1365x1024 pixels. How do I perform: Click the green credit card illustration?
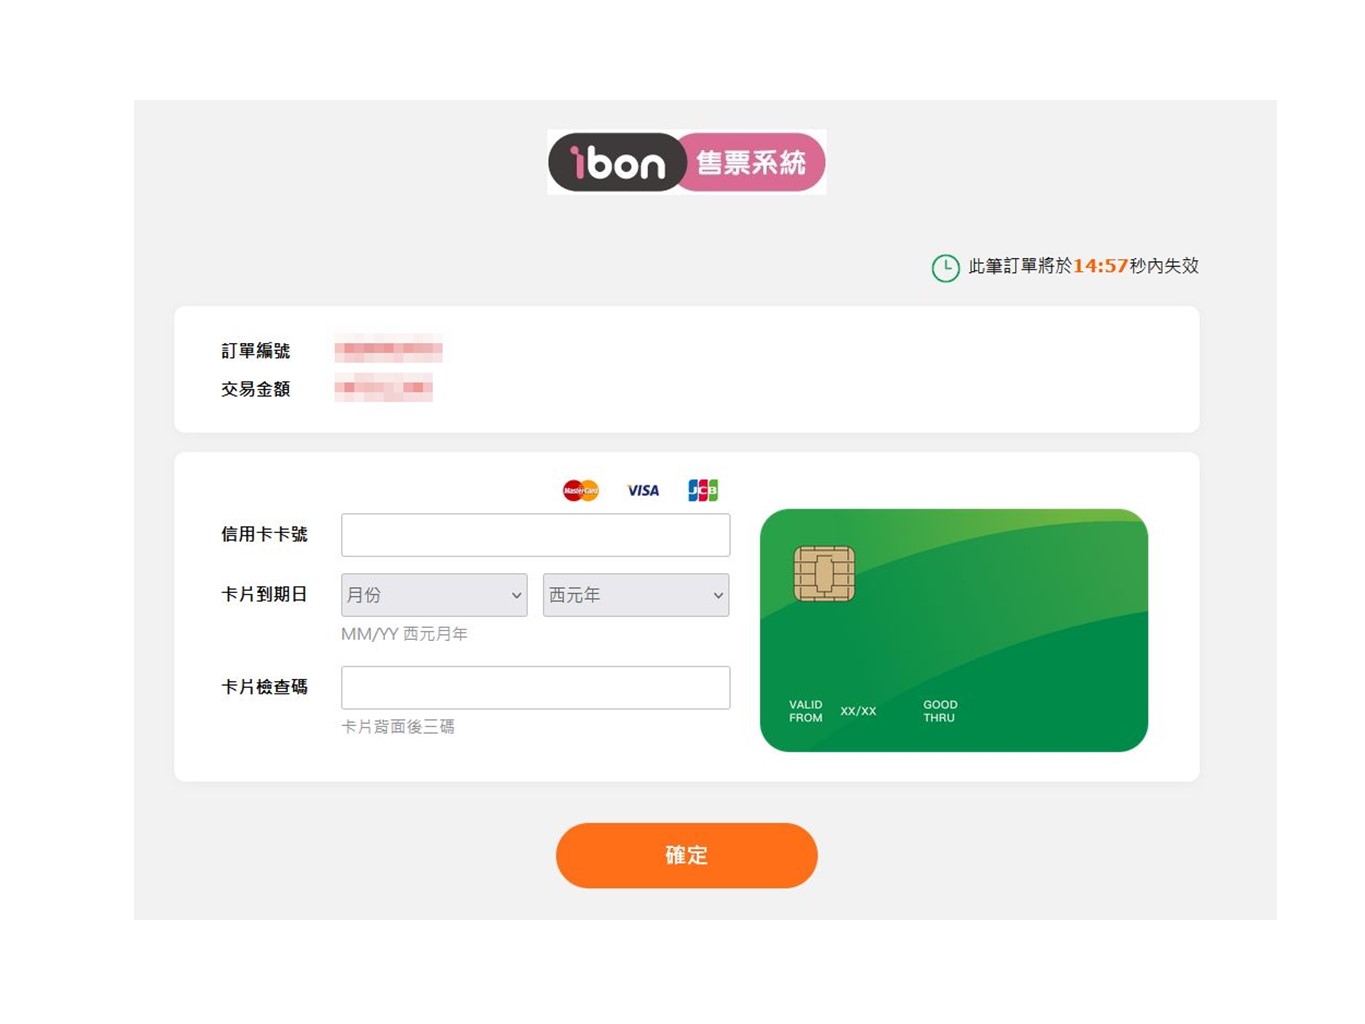pyautogui.click(x=954, y=630)
